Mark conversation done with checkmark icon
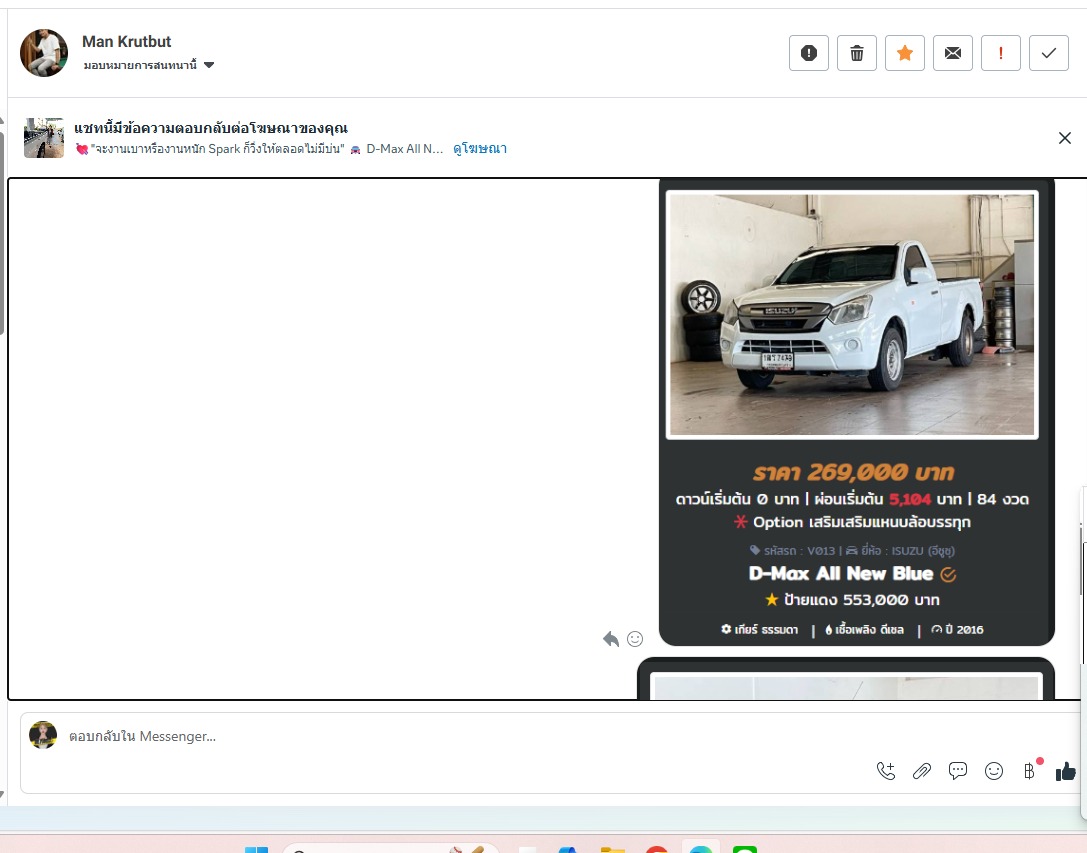Viewport: 1087px width, 853px height. [1049, 53]
